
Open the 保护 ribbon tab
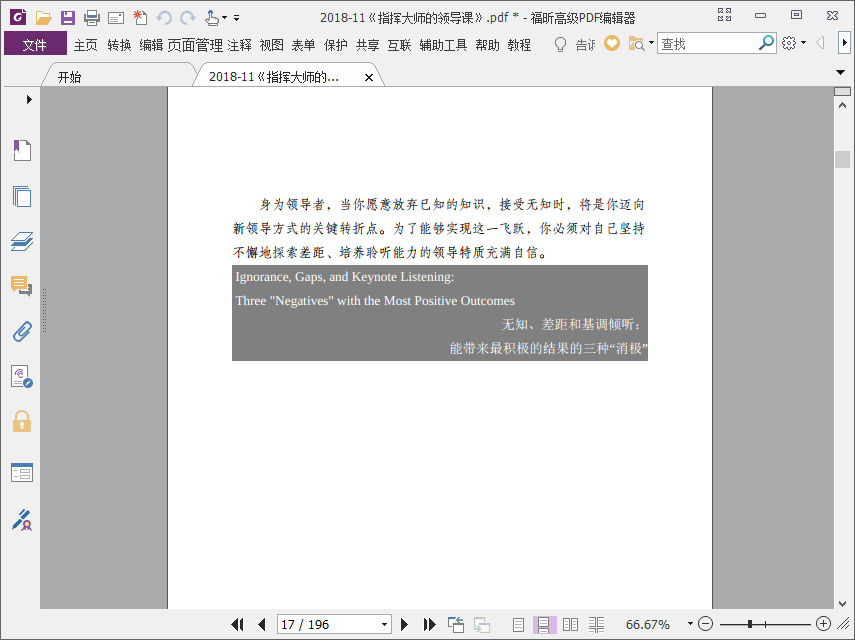(x=335, y=45)
